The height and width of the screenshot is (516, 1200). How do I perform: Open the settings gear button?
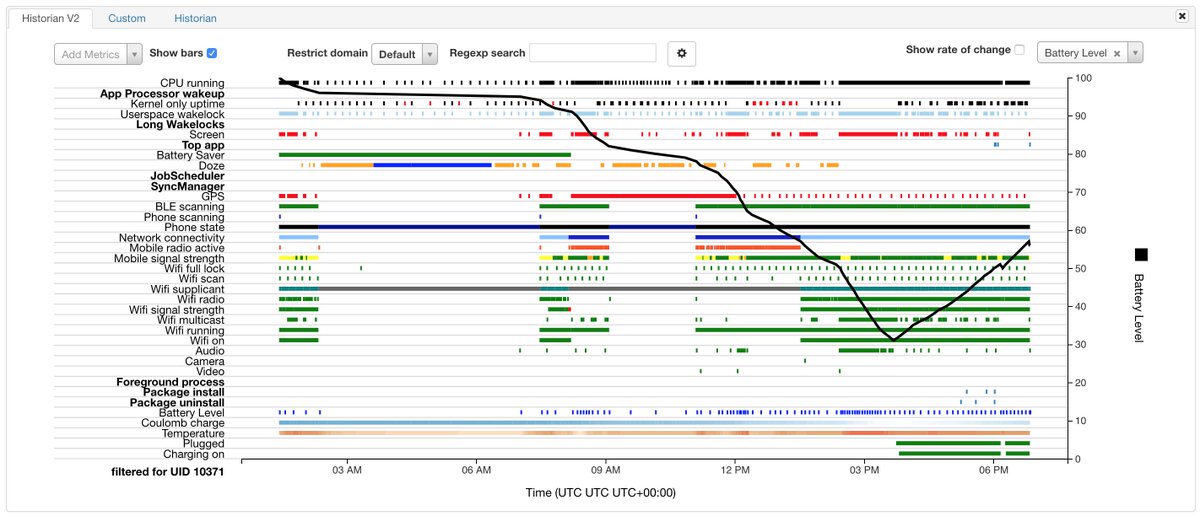pyautogui.click(x=681, y=54)
